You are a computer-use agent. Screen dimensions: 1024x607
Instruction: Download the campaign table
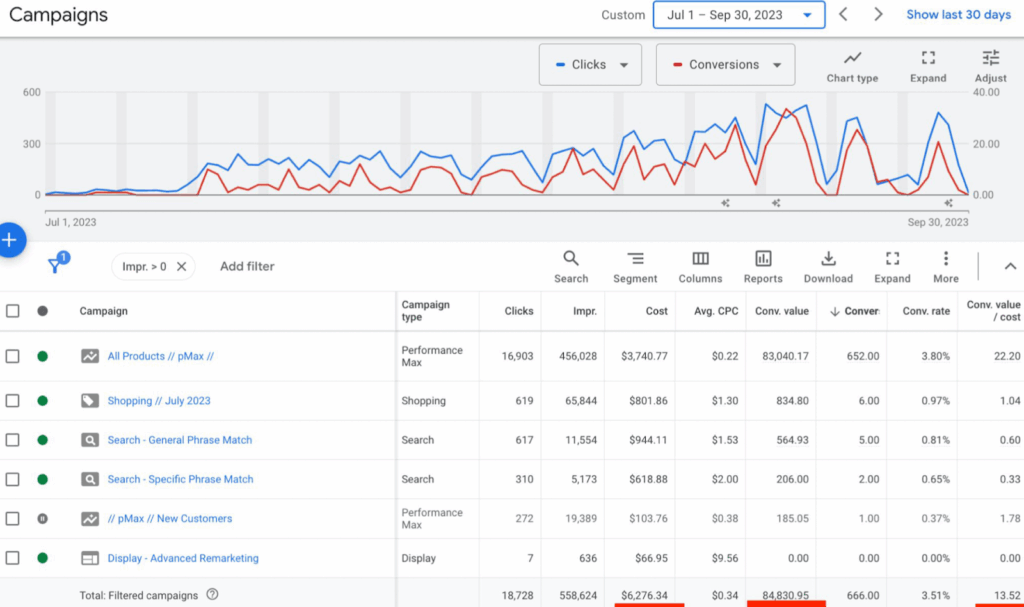tap(828, 267)
